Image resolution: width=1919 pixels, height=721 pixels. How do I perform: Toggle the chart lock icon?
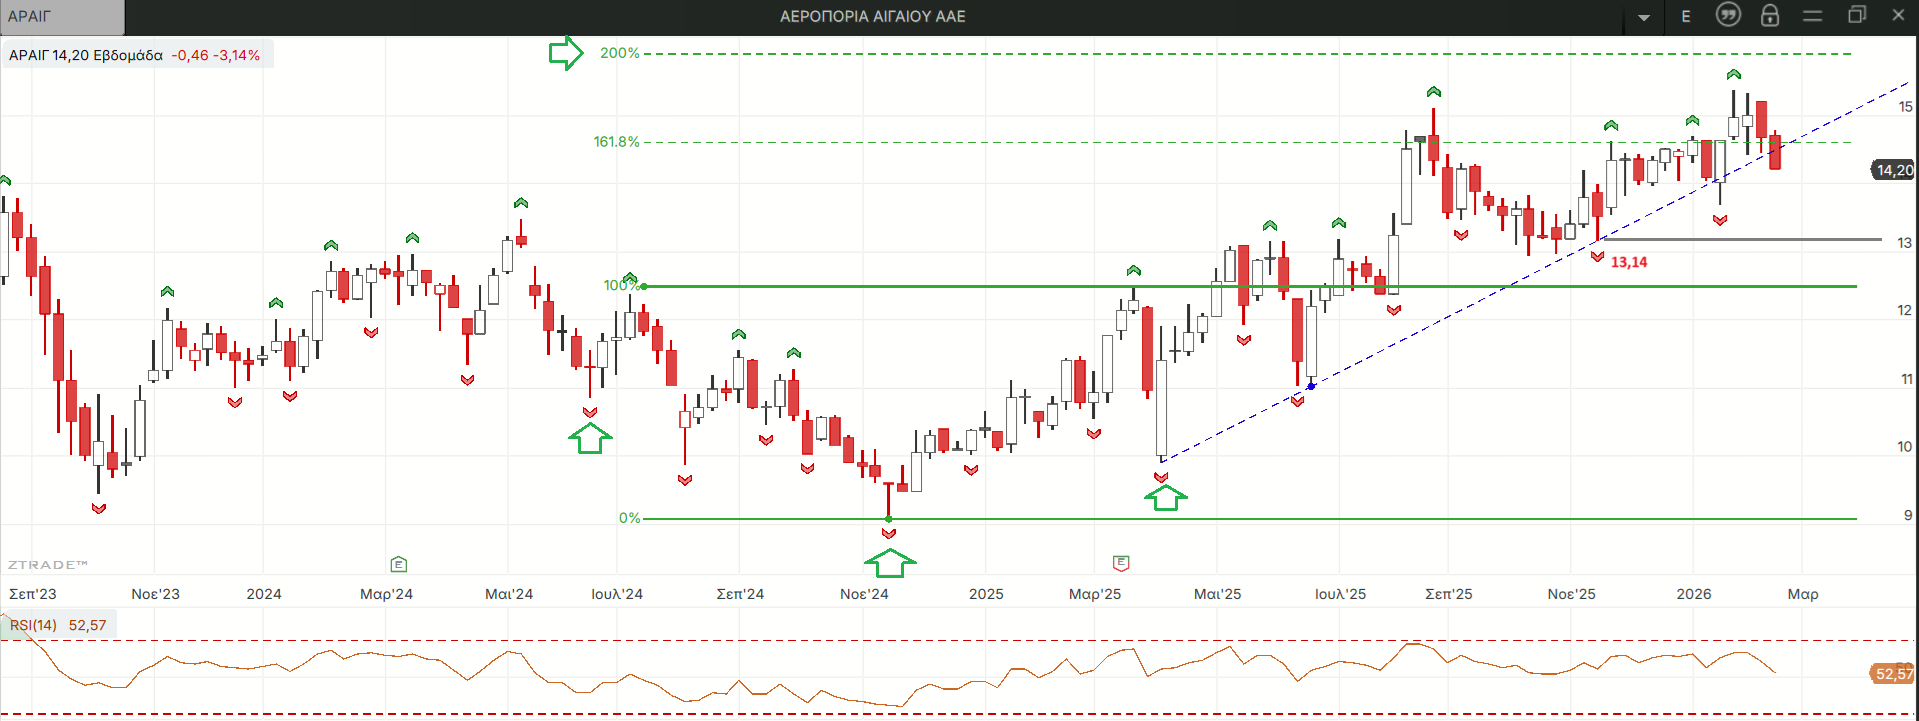1770,15
